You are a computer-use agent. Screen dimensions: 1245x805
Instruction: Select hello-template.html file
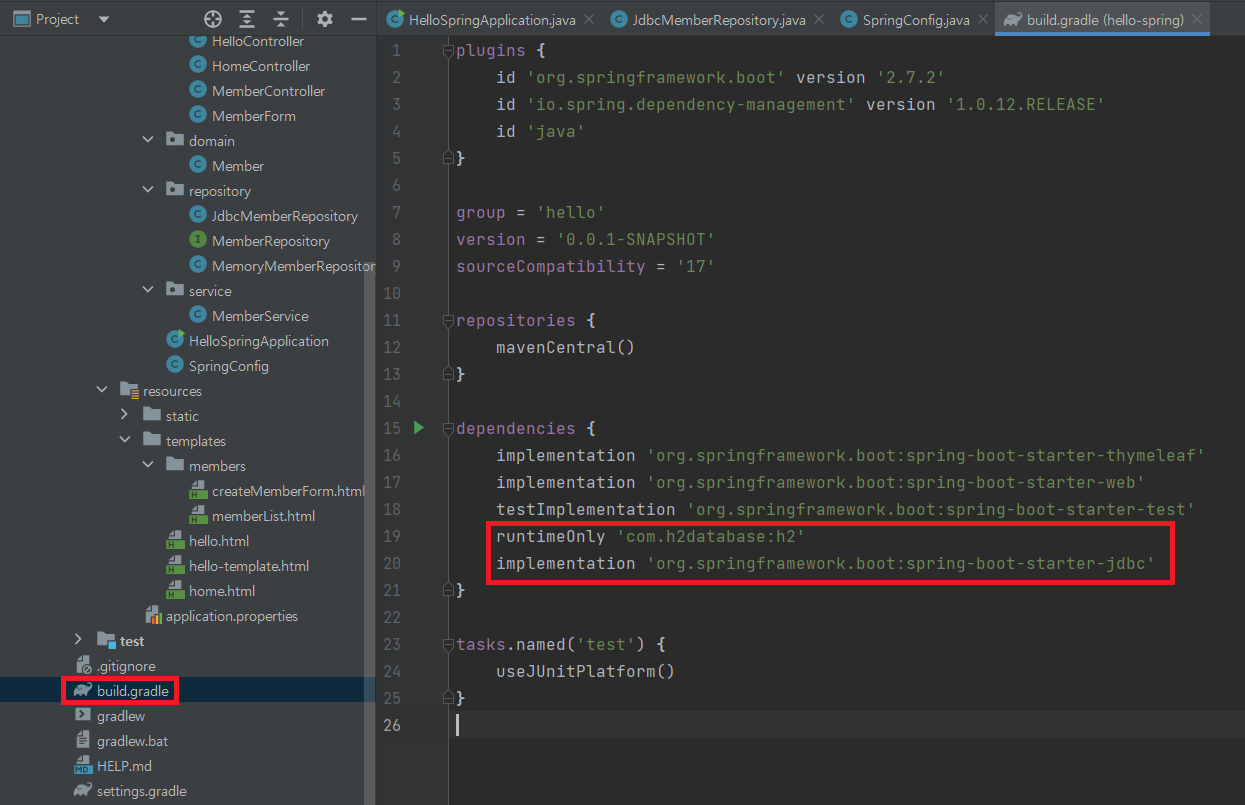248,566
